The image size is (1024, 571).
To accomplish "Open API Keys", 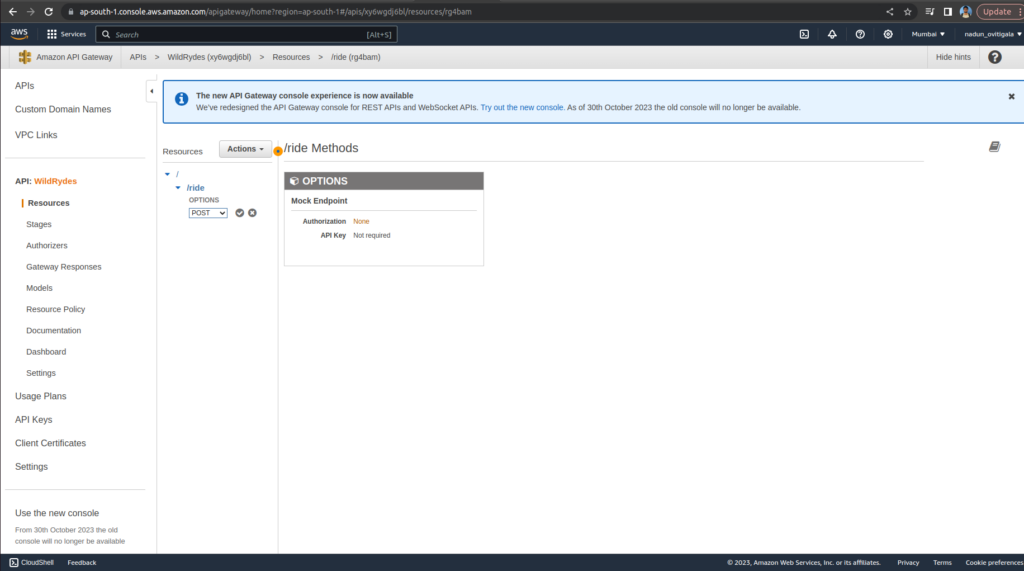I will tap(33, 419).
